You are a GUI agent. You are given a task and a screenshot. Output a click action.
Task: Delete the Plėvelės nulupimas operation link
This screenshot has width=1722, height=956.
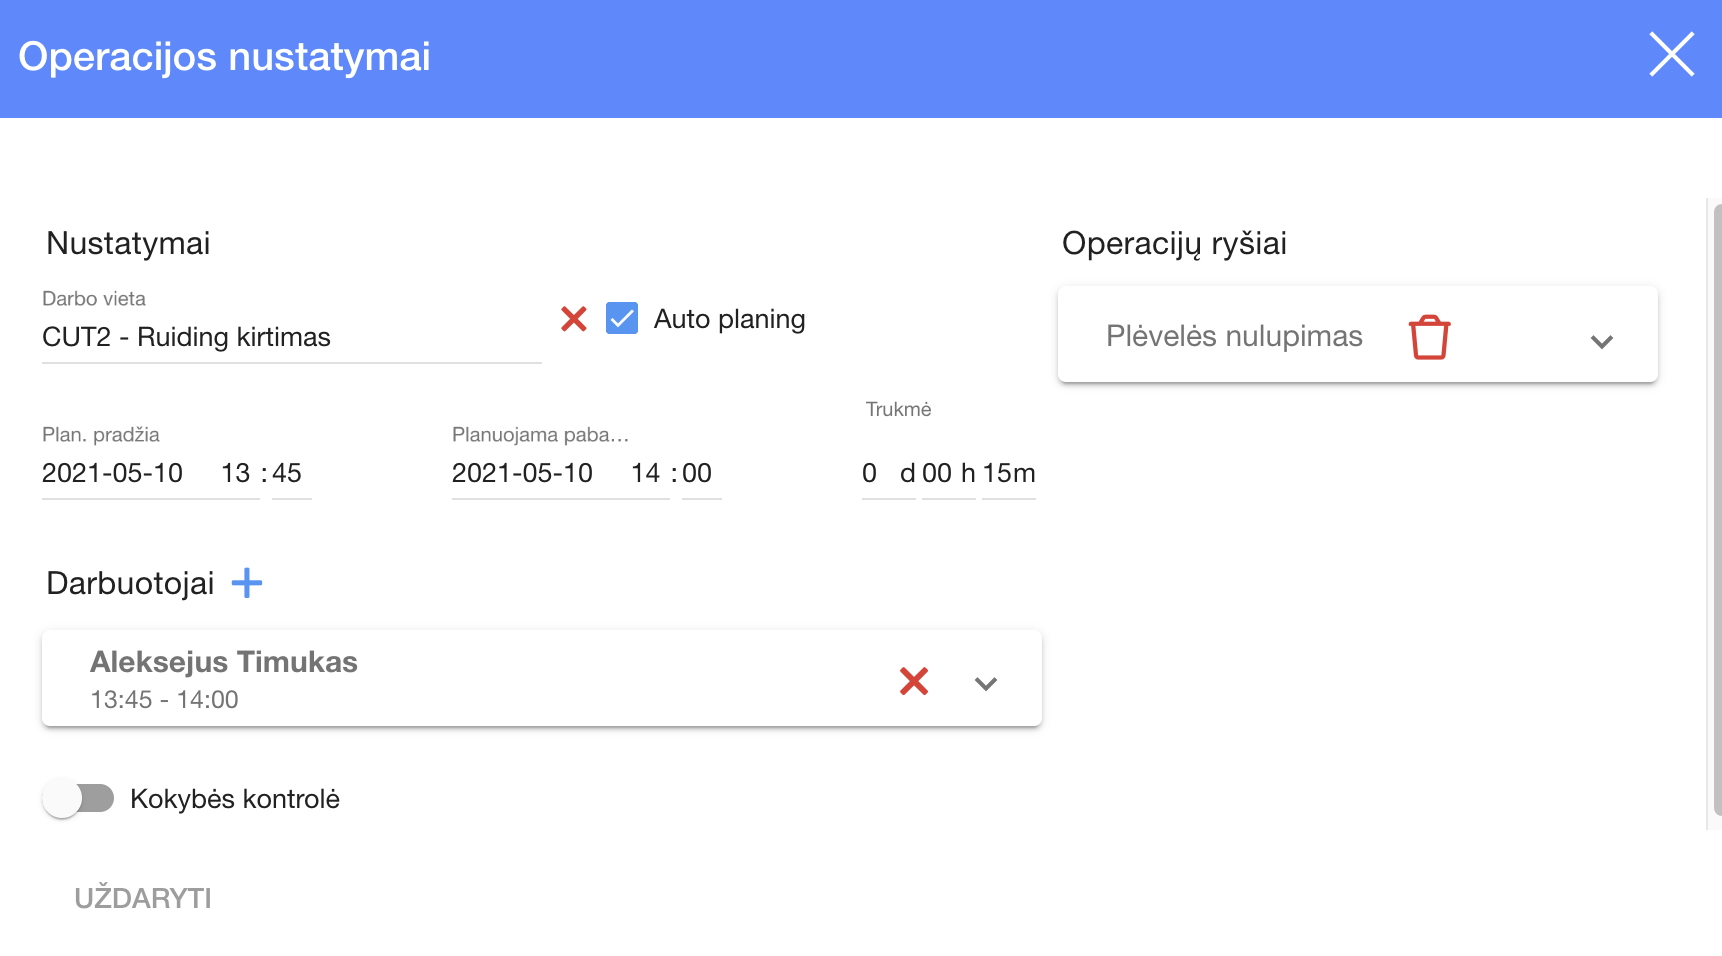tap(1429, 337)
